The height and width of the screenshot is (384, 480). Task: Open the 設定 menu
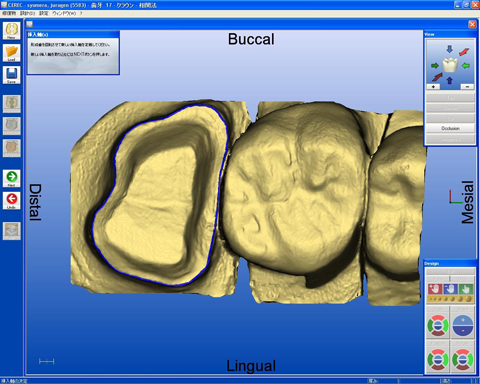[44, 13]
